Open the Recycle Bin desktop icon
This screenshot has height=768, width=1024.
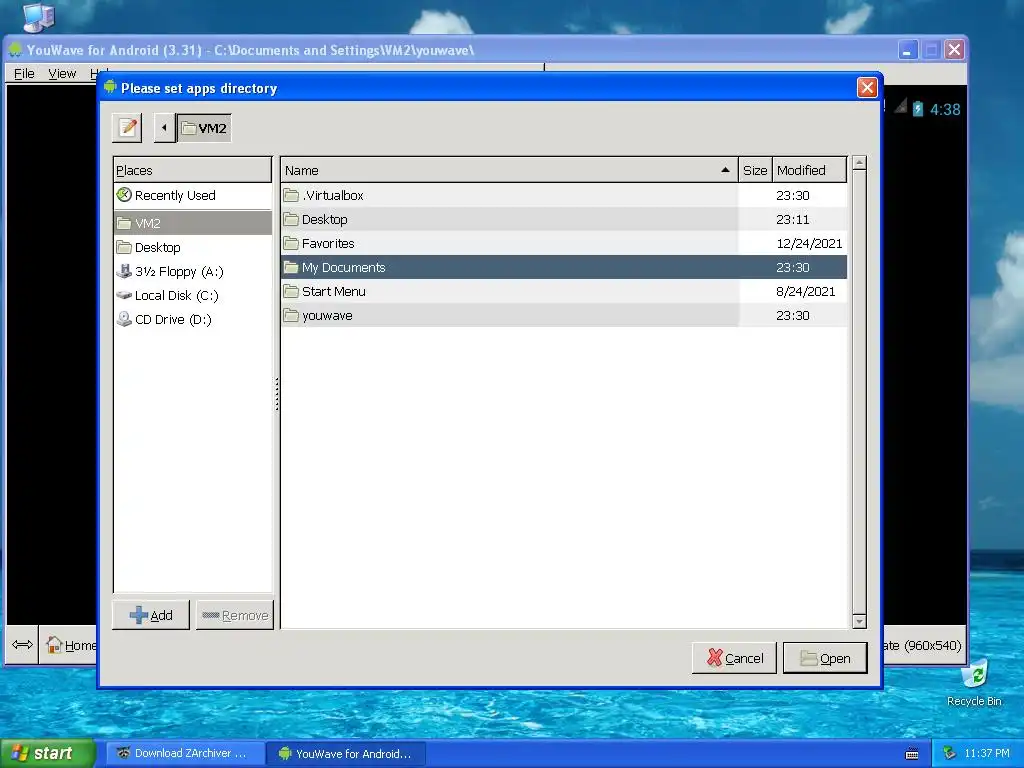pyautogui.click(x=974, y=682)
